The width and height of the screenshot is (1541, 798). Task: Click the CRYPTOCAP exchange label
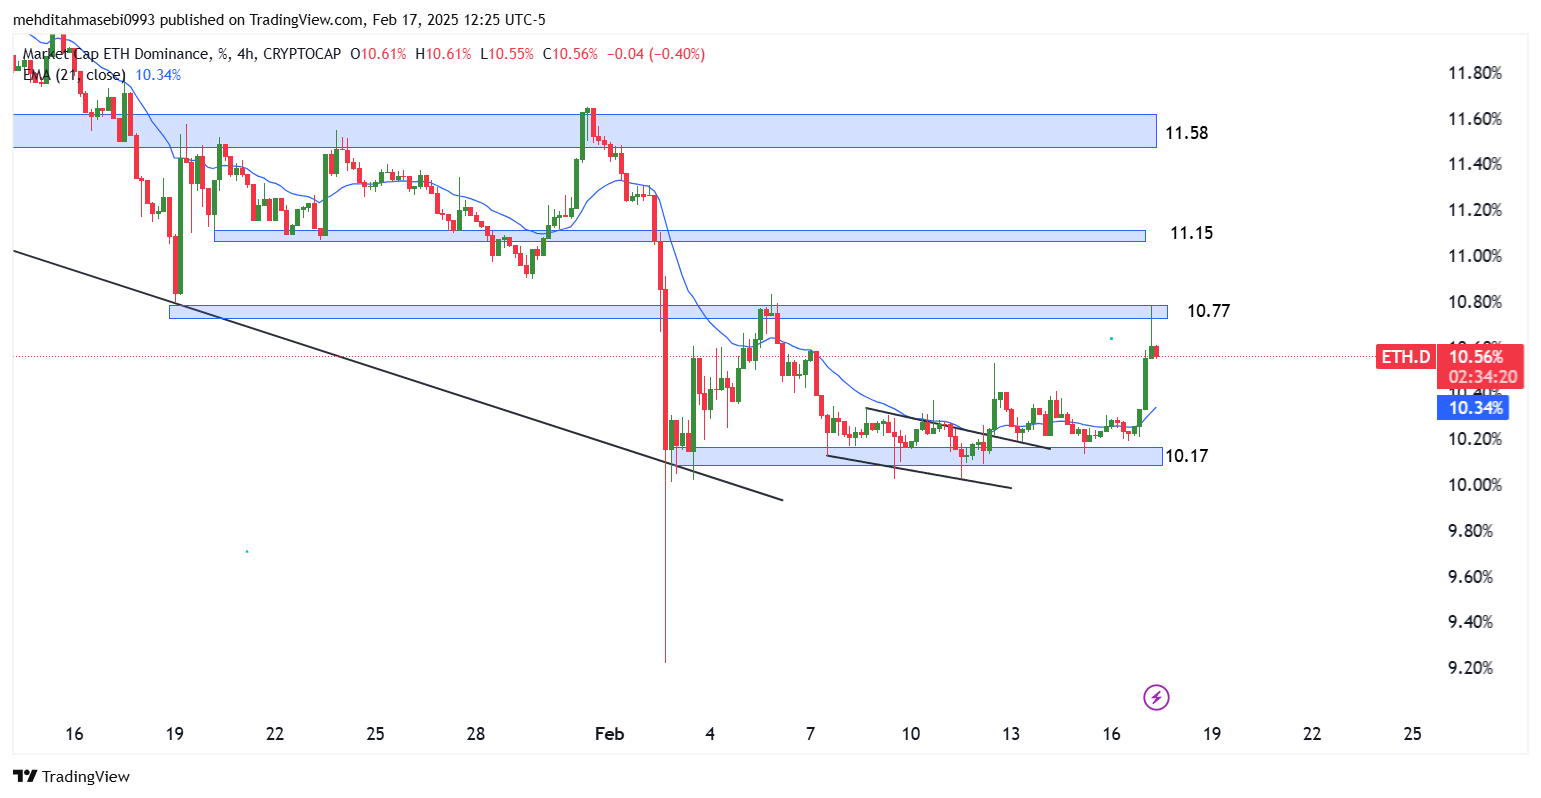tap(303, 54)
